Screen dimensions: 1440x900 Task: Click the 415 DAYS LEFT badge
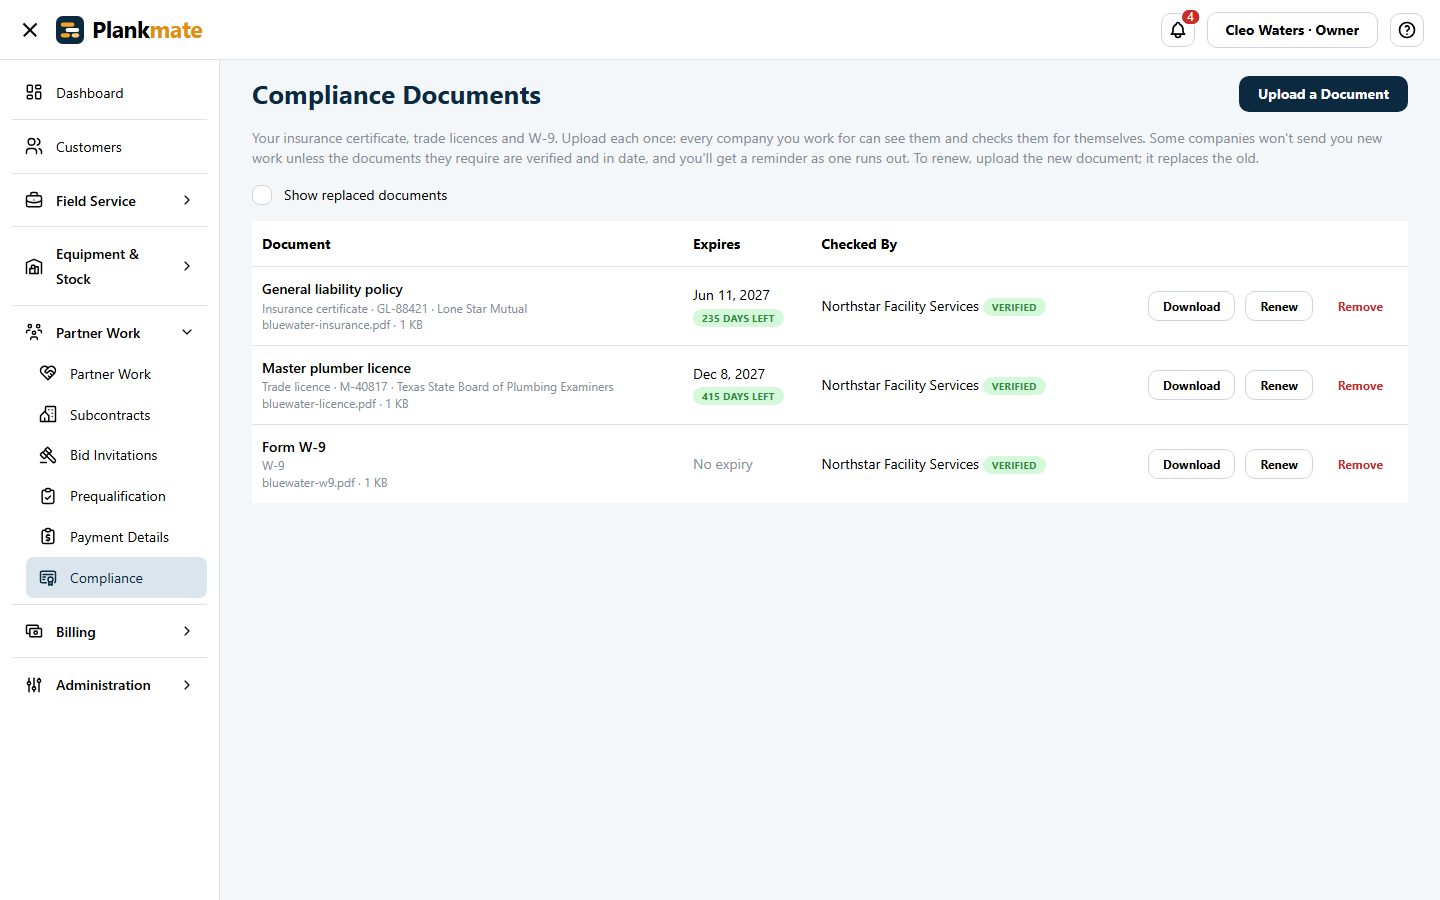pyautogui.click(x=738, y=397)
